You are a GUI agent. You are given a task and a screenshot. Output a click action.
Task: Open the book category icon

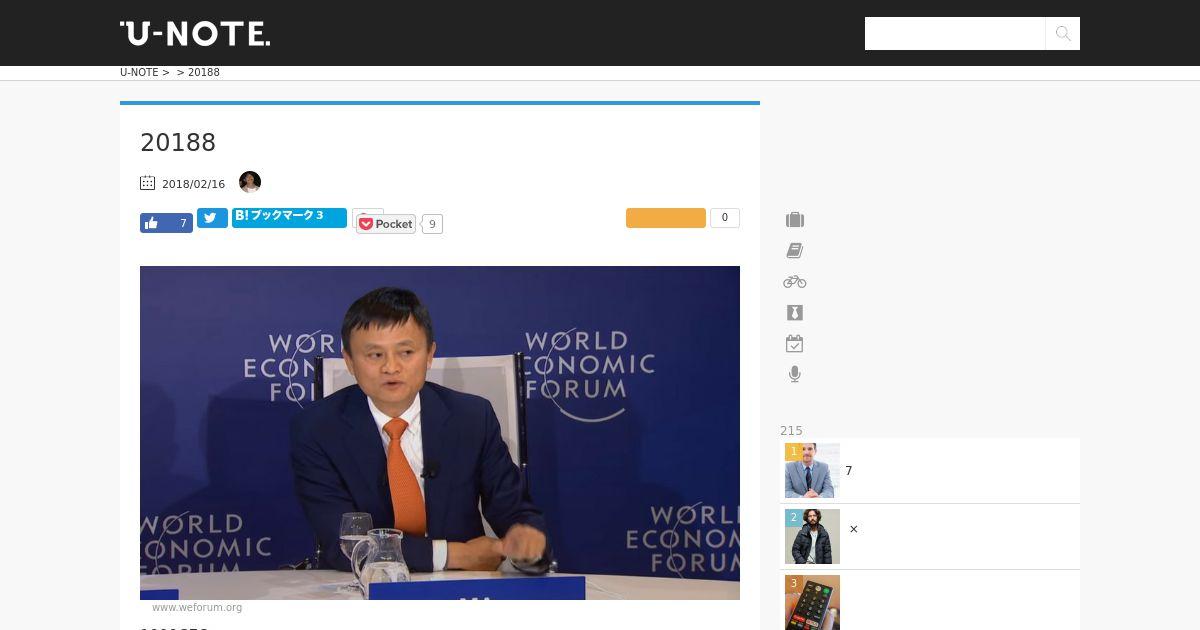(x=795, y=251)
